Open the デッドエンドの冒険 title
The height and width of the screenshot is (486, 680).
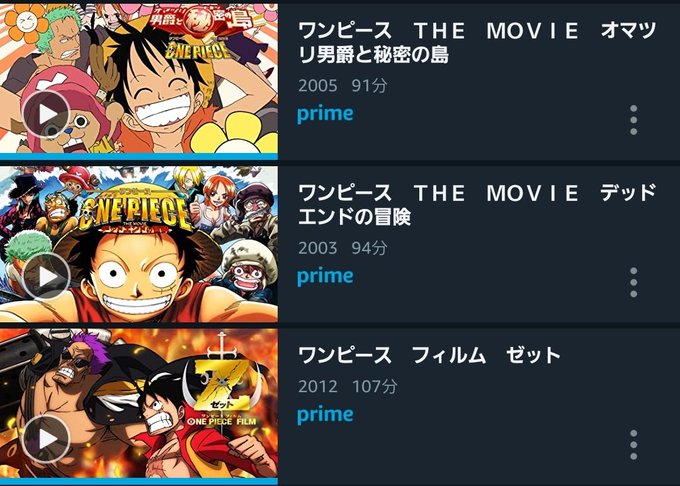point(477,205)
